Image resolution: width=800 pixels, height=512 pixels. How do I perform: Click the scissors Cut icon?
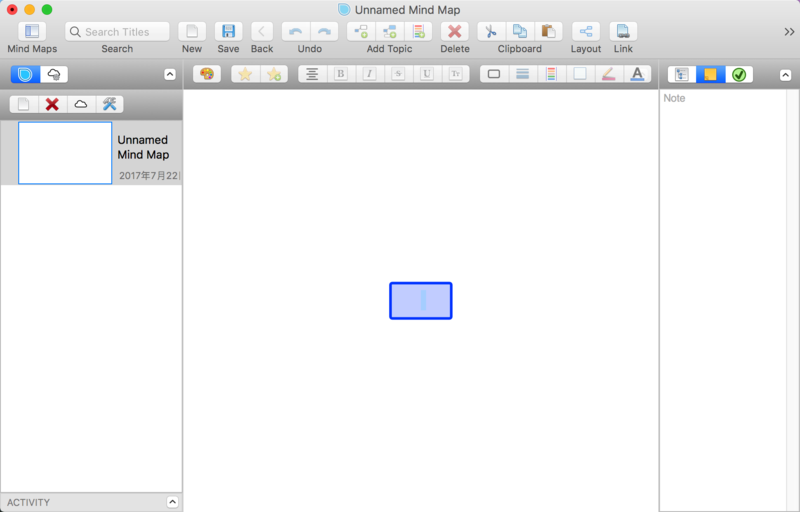click(490, 32)
